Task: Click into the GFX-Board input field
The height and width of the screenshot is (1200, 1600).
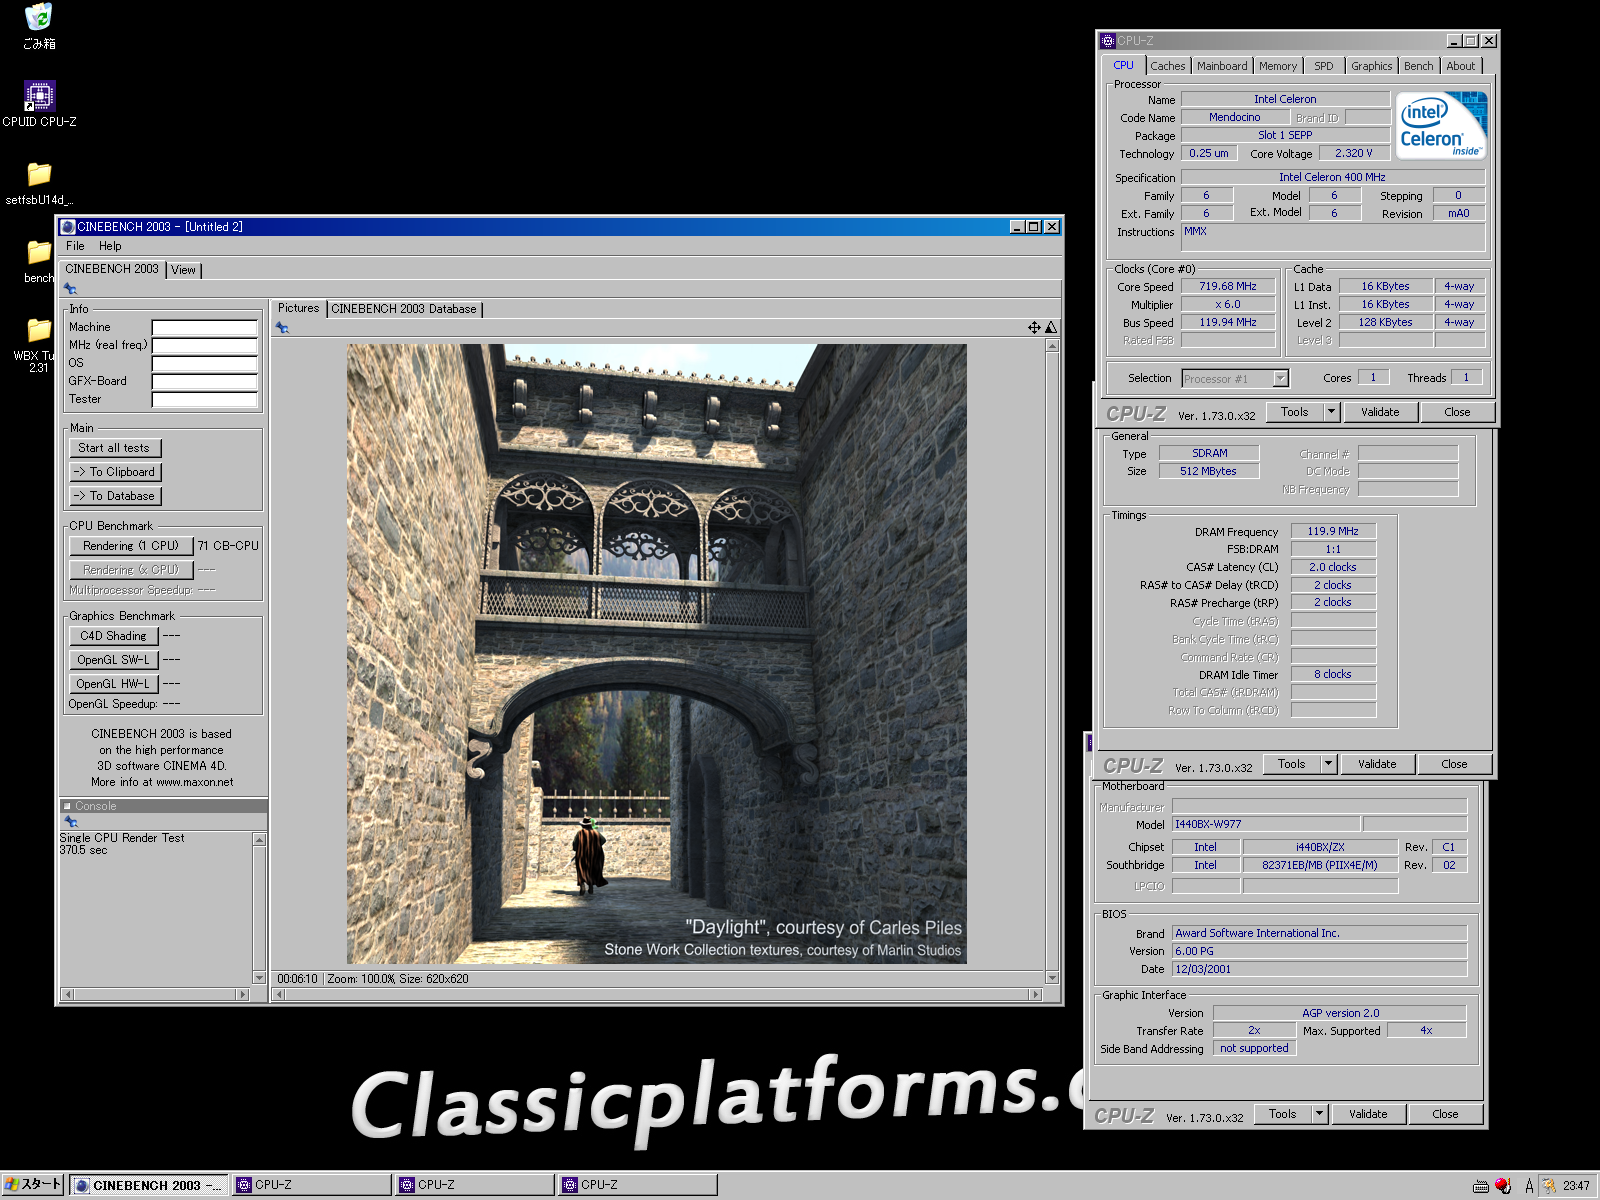Action: pyautogui.click(x=204, y=382)
